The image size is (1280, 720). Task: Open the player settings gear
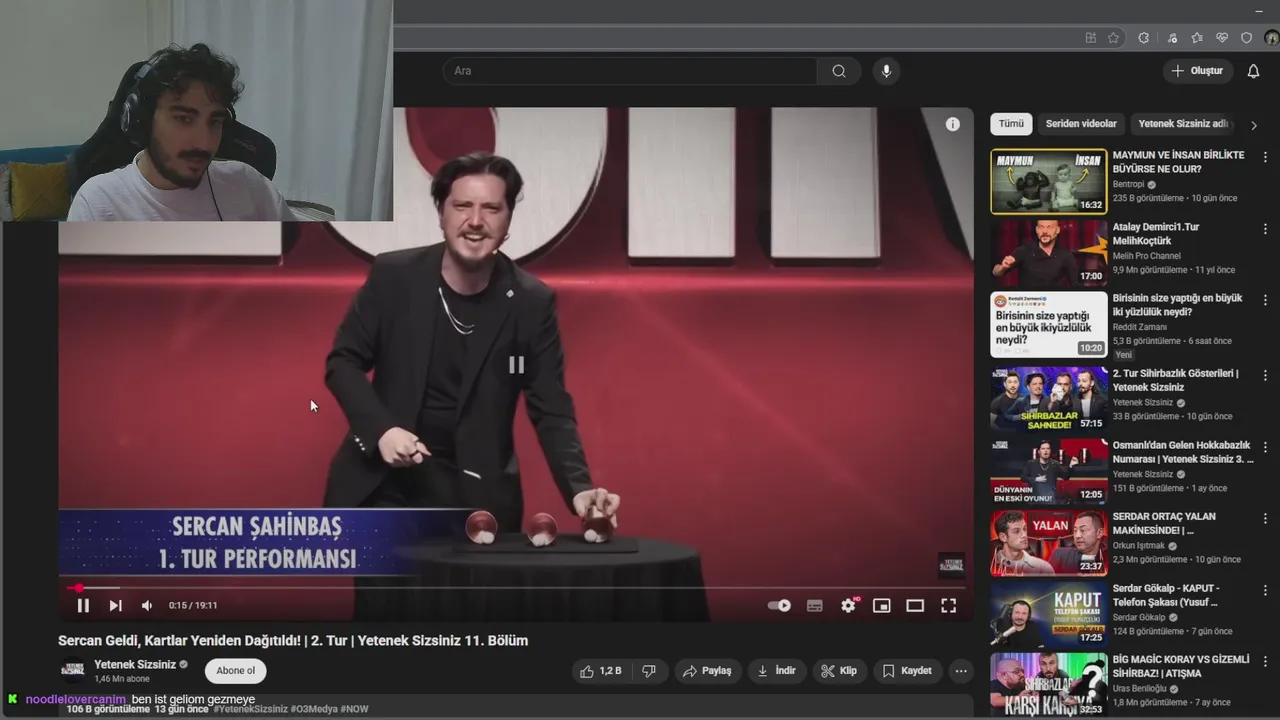point(849,605)
